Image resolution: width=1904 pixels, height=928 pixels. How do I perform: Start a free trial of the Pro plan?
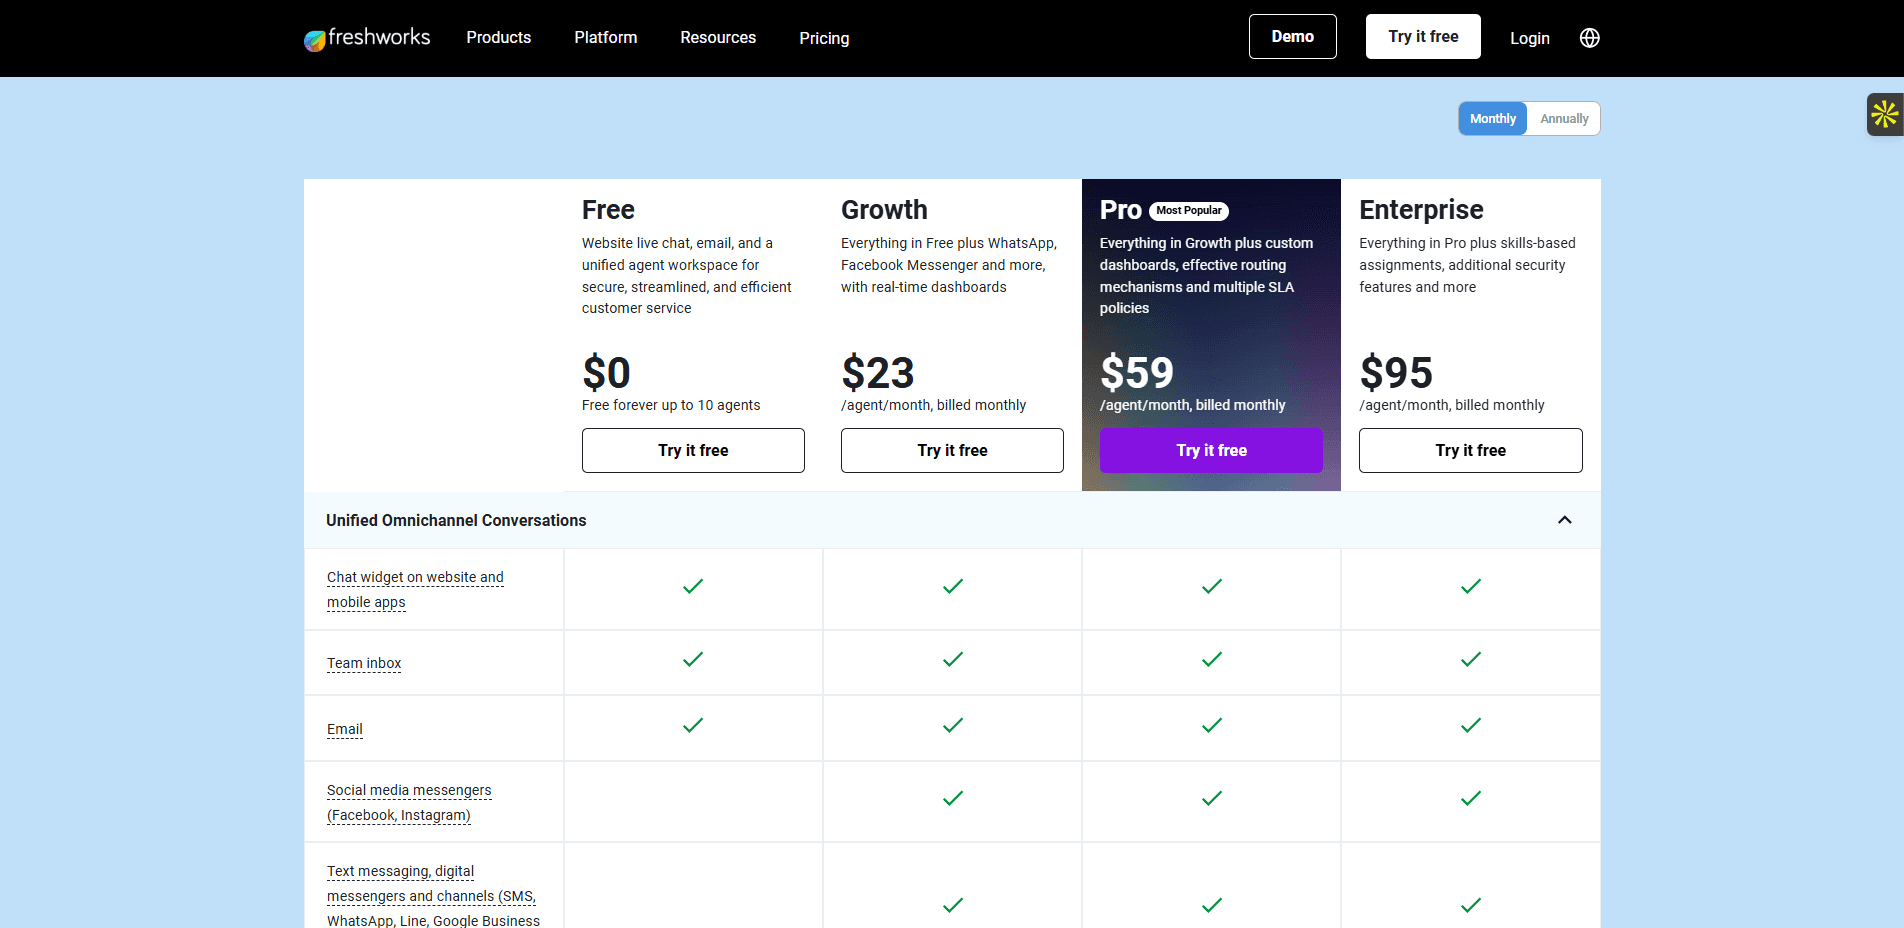1210,450
